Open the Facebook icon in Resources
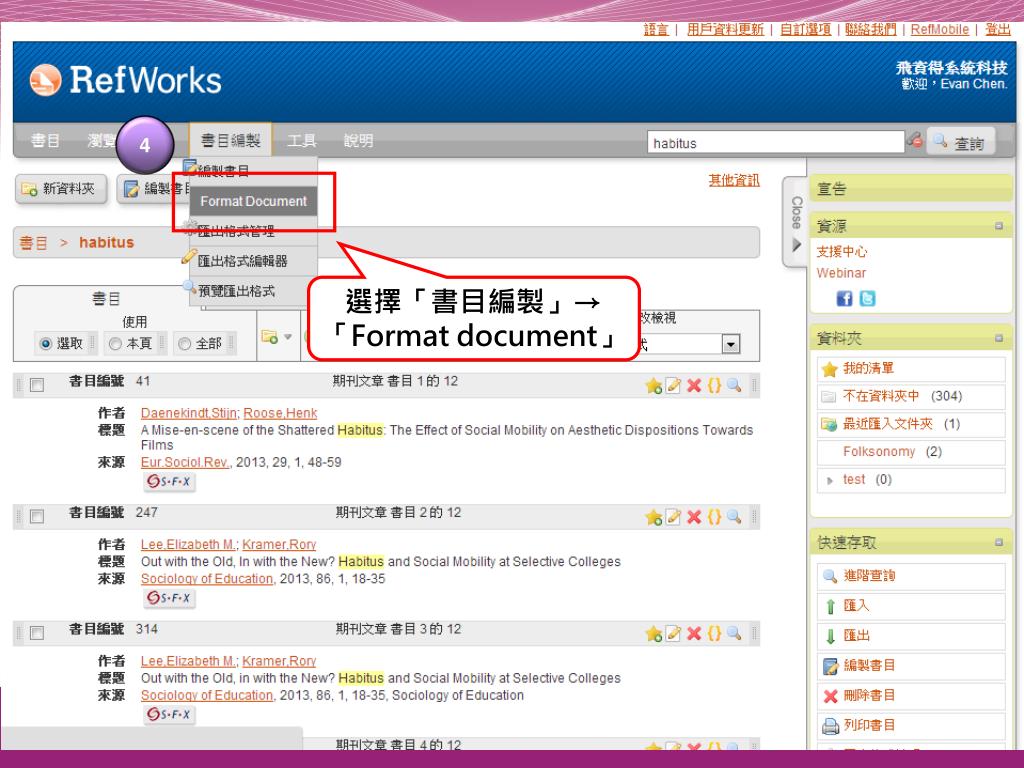Image resolution: width=1024 pixels, height=768 pixels. tap(844, 298)
